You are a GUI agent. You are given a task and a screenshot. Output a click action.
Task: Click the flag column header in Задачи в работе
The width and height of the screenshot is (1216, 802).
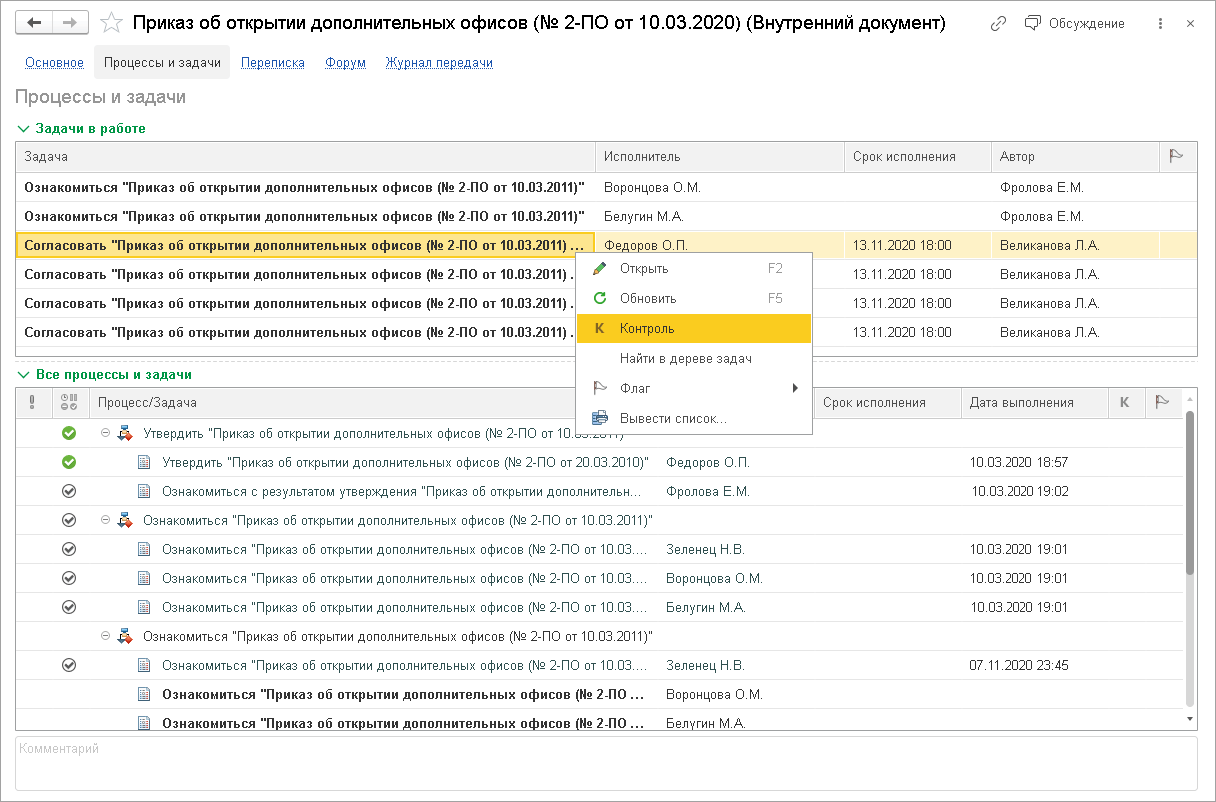tap(1176, 156)
